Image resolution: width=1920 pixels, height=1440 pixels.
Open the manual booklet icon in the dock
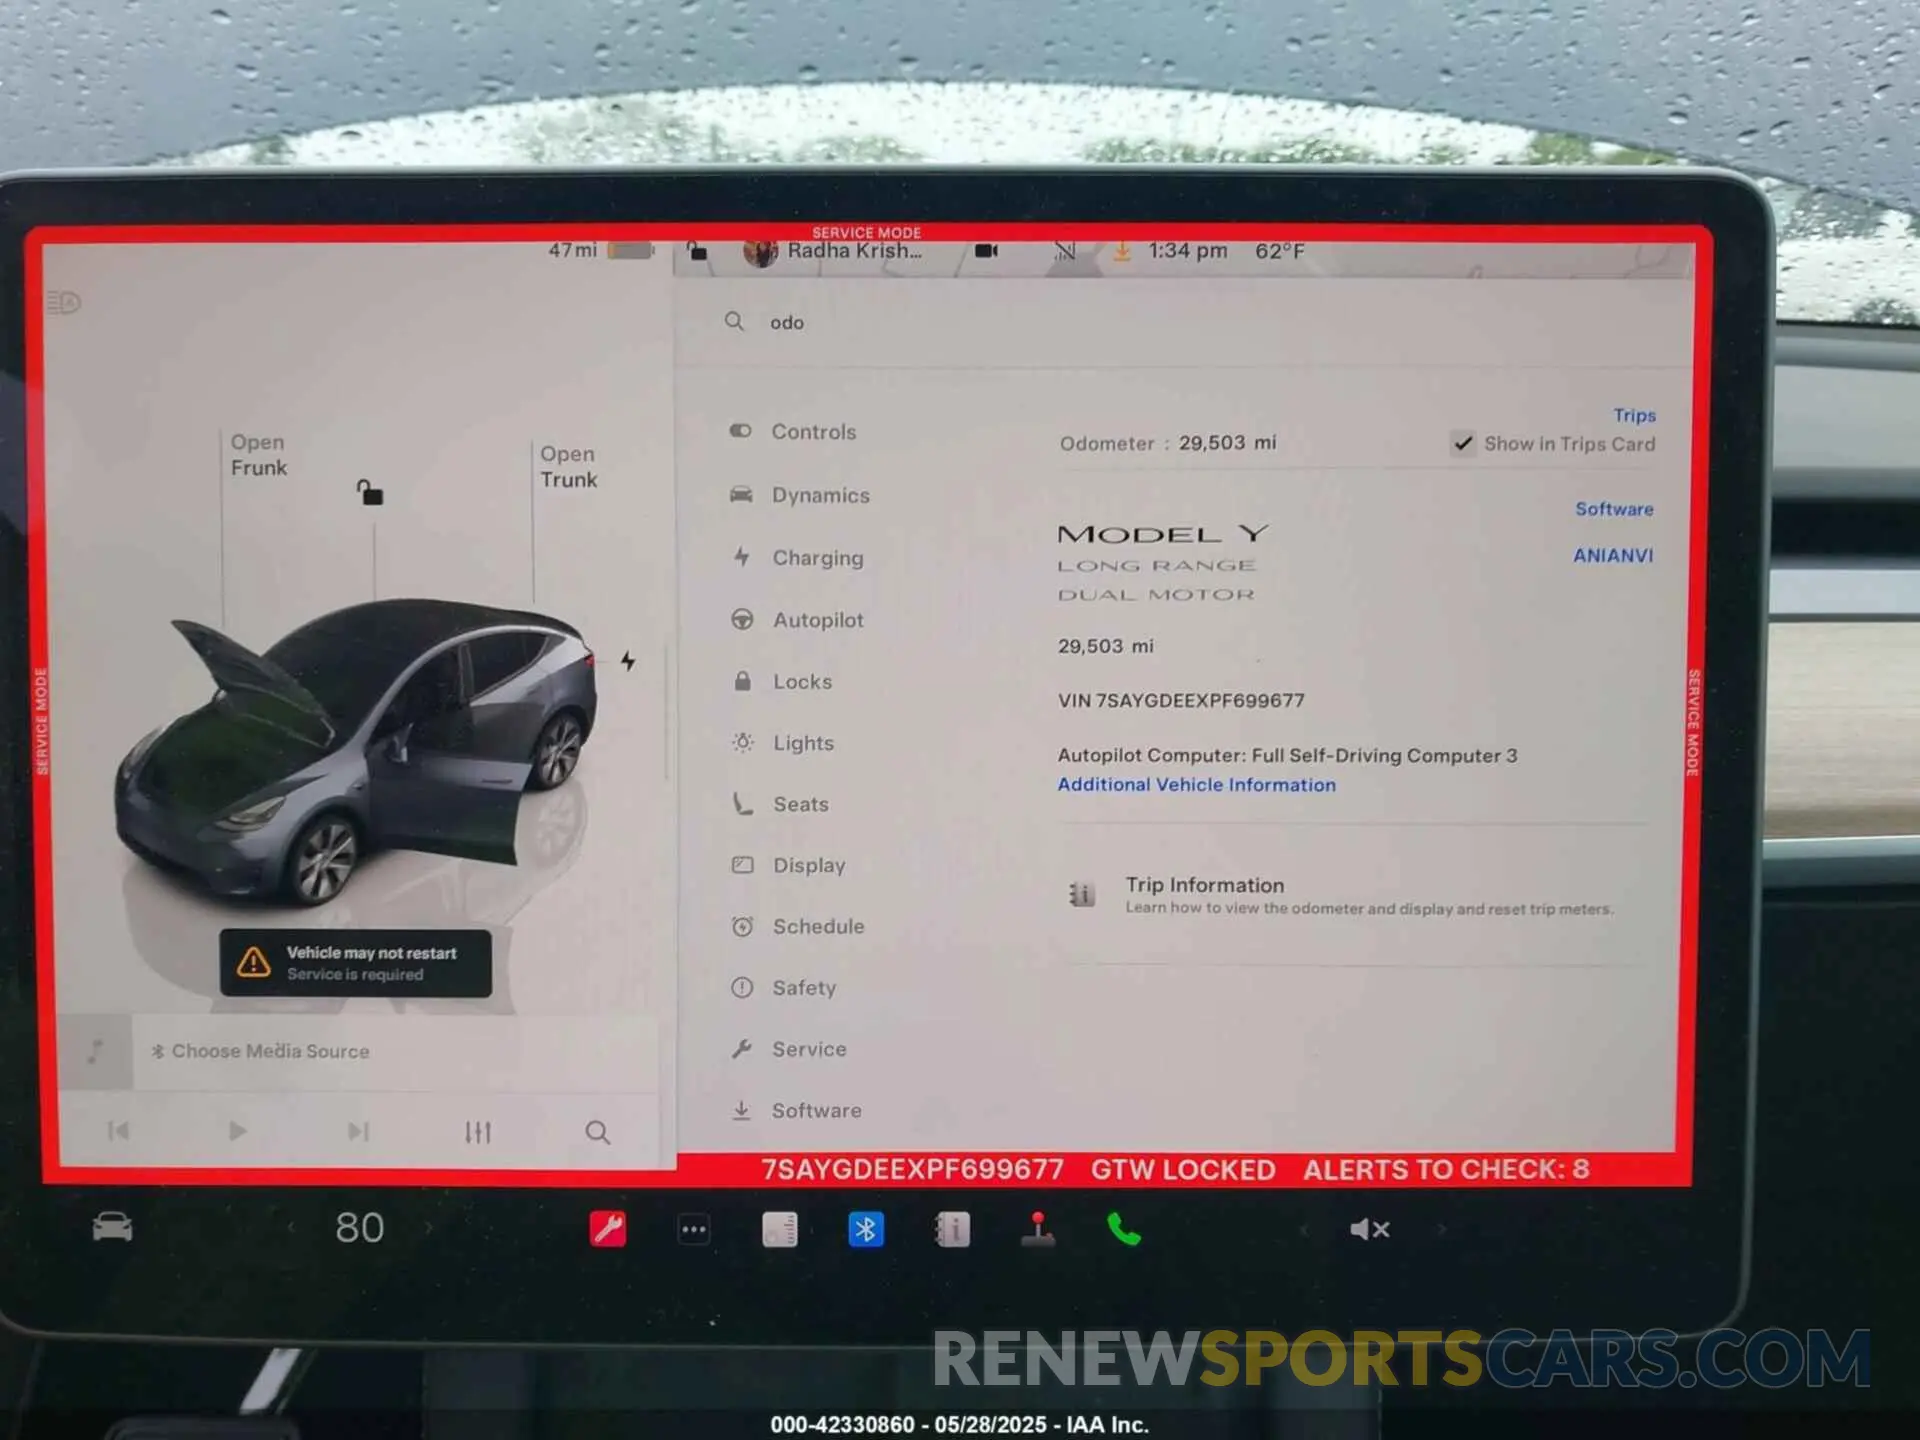coord(952,1229)
